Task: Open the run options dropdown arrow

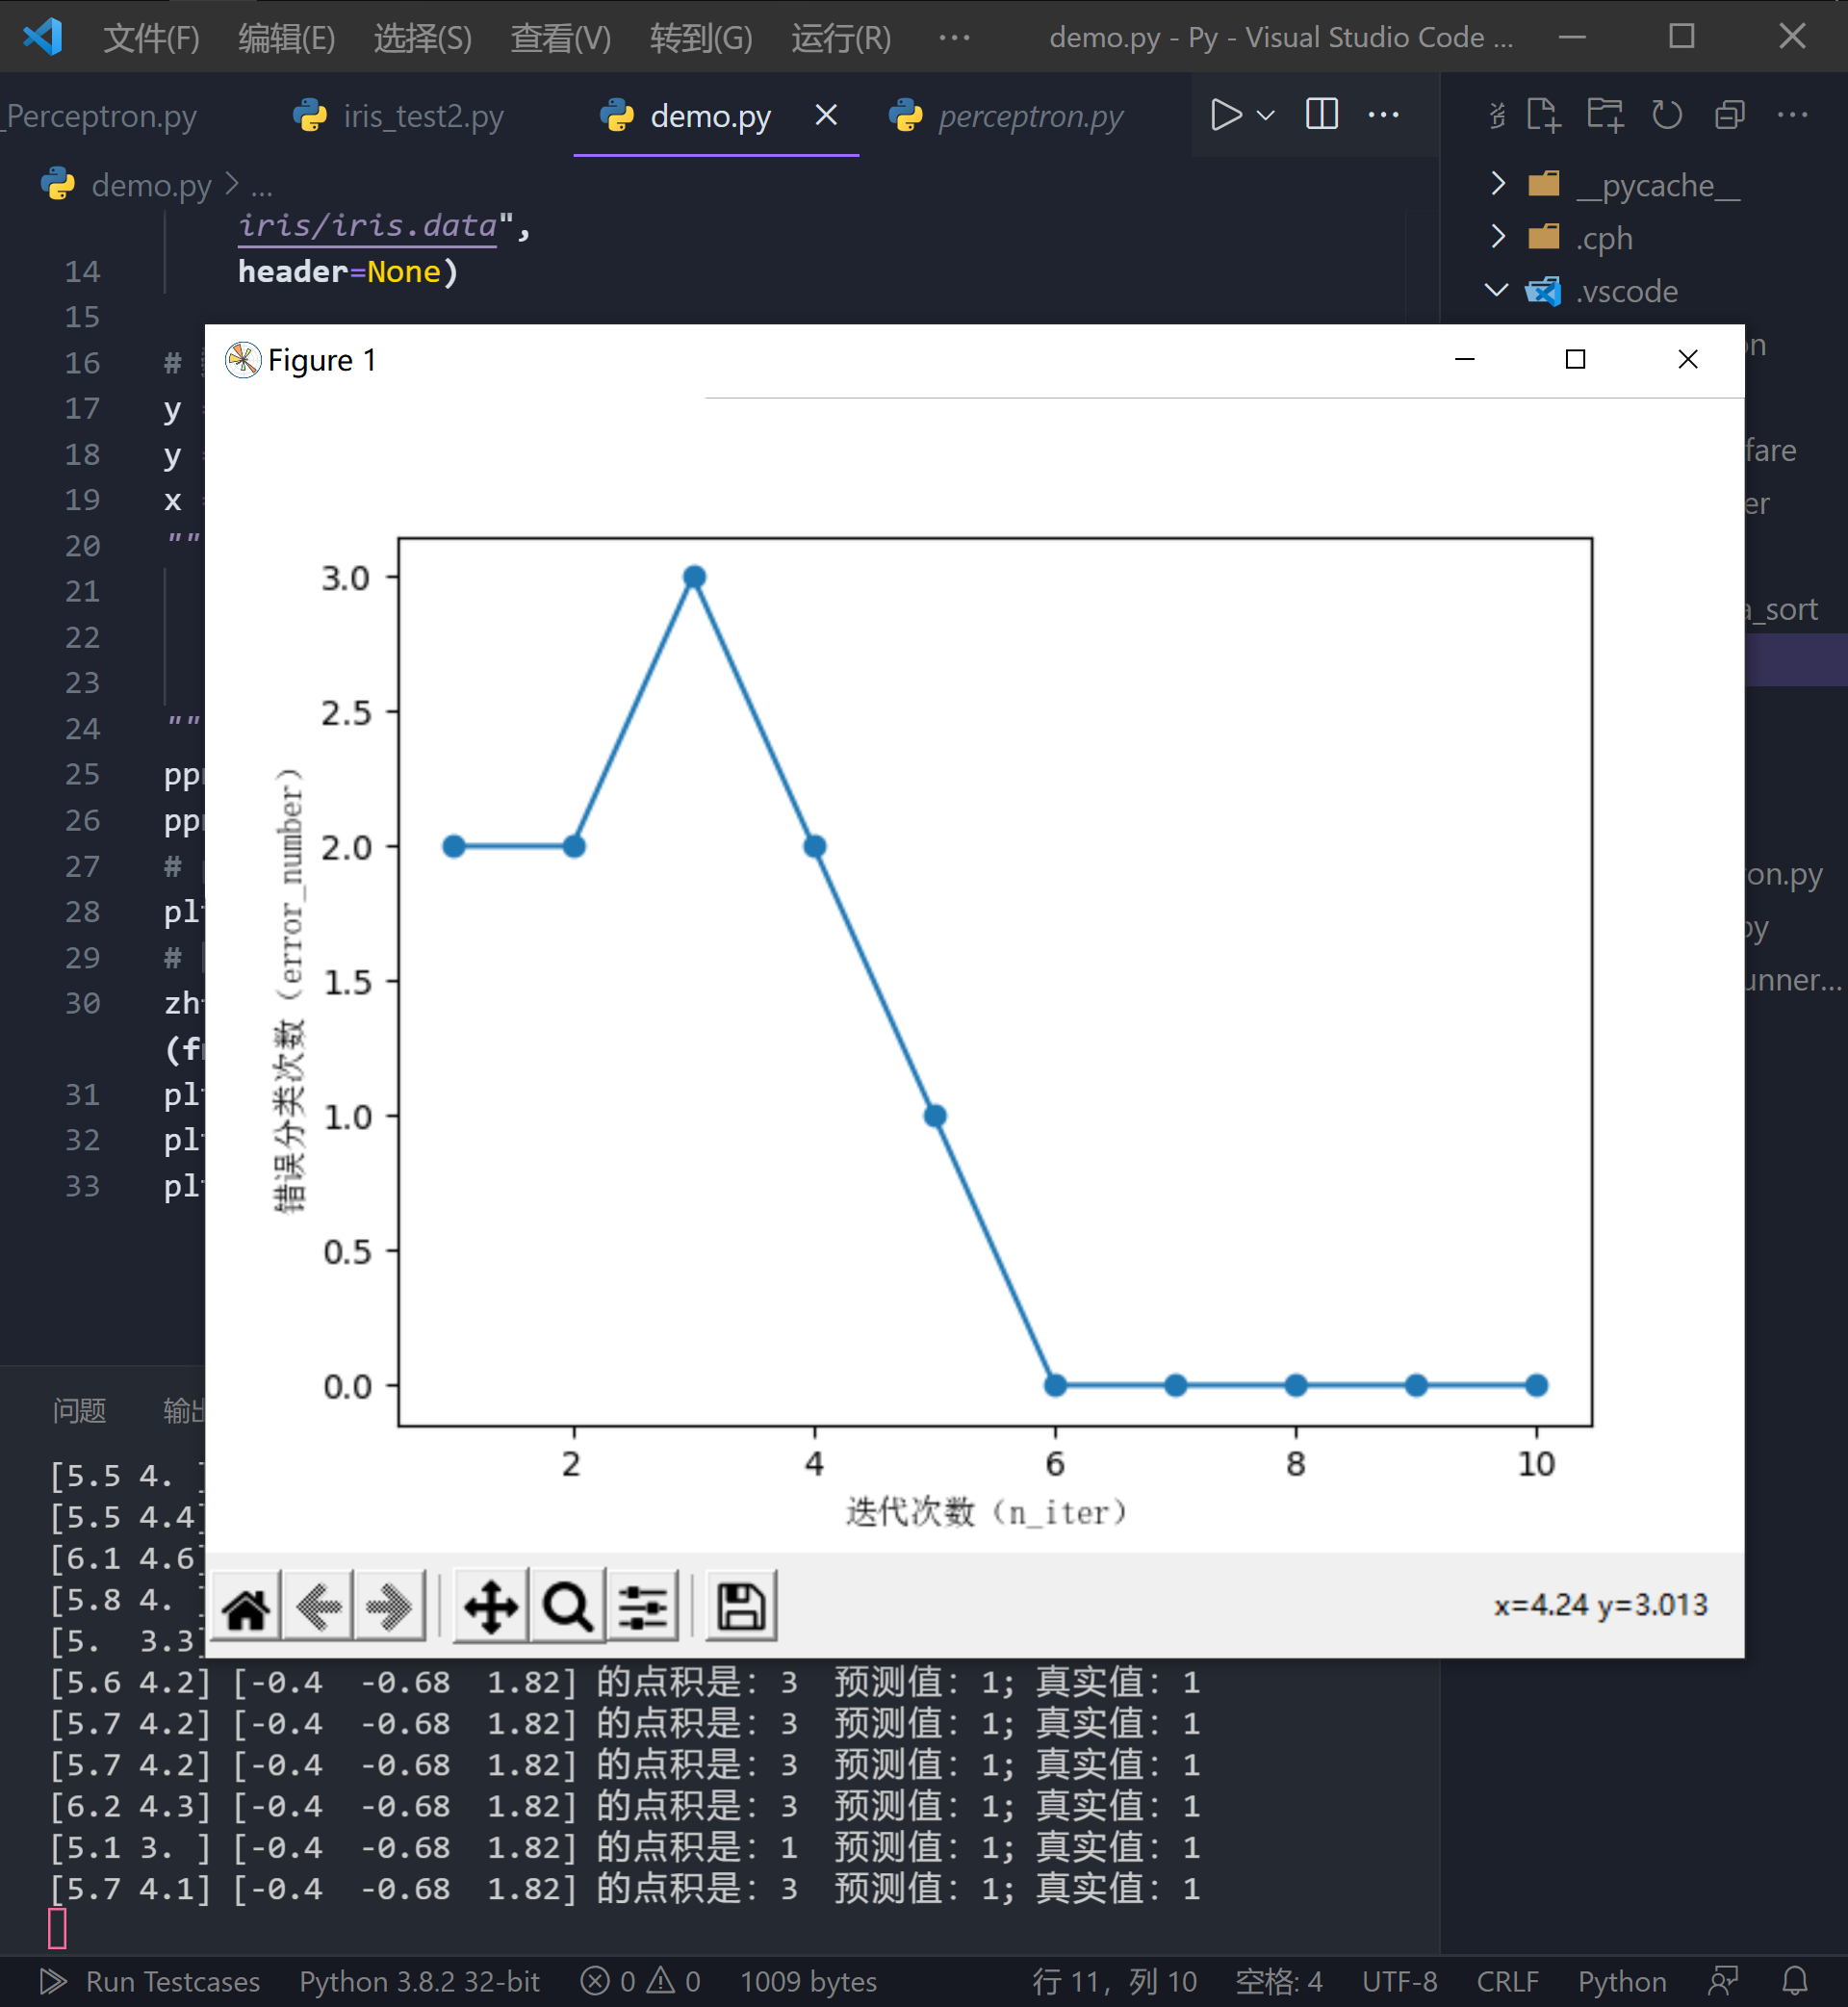Action: (1266, 115)
